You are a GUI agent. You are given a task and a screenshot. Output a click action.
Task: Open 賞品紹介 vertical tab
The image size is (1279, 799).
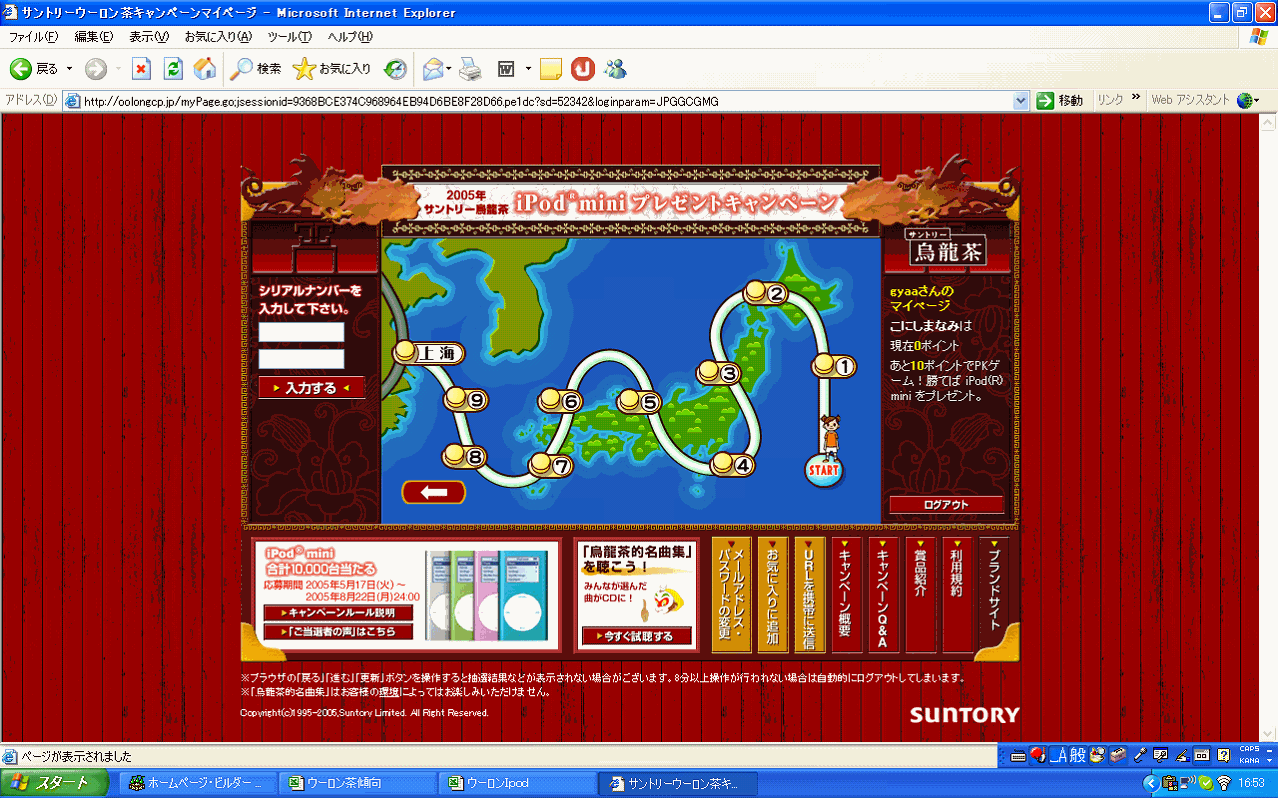pos(920,595)
